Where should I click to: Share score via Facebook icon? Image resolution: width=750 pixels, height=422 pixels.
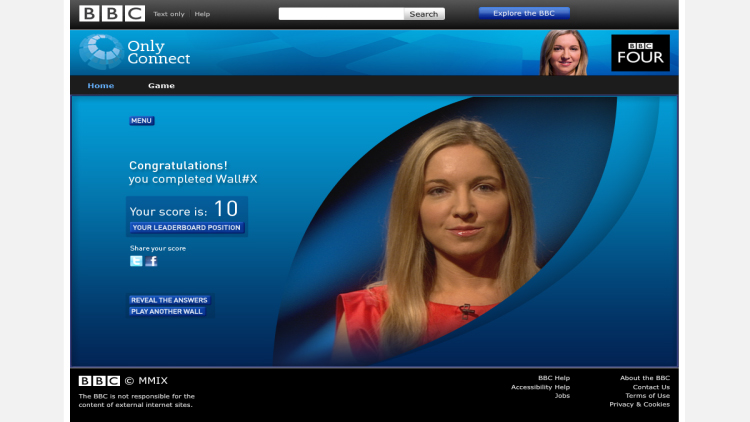(152, 261)
